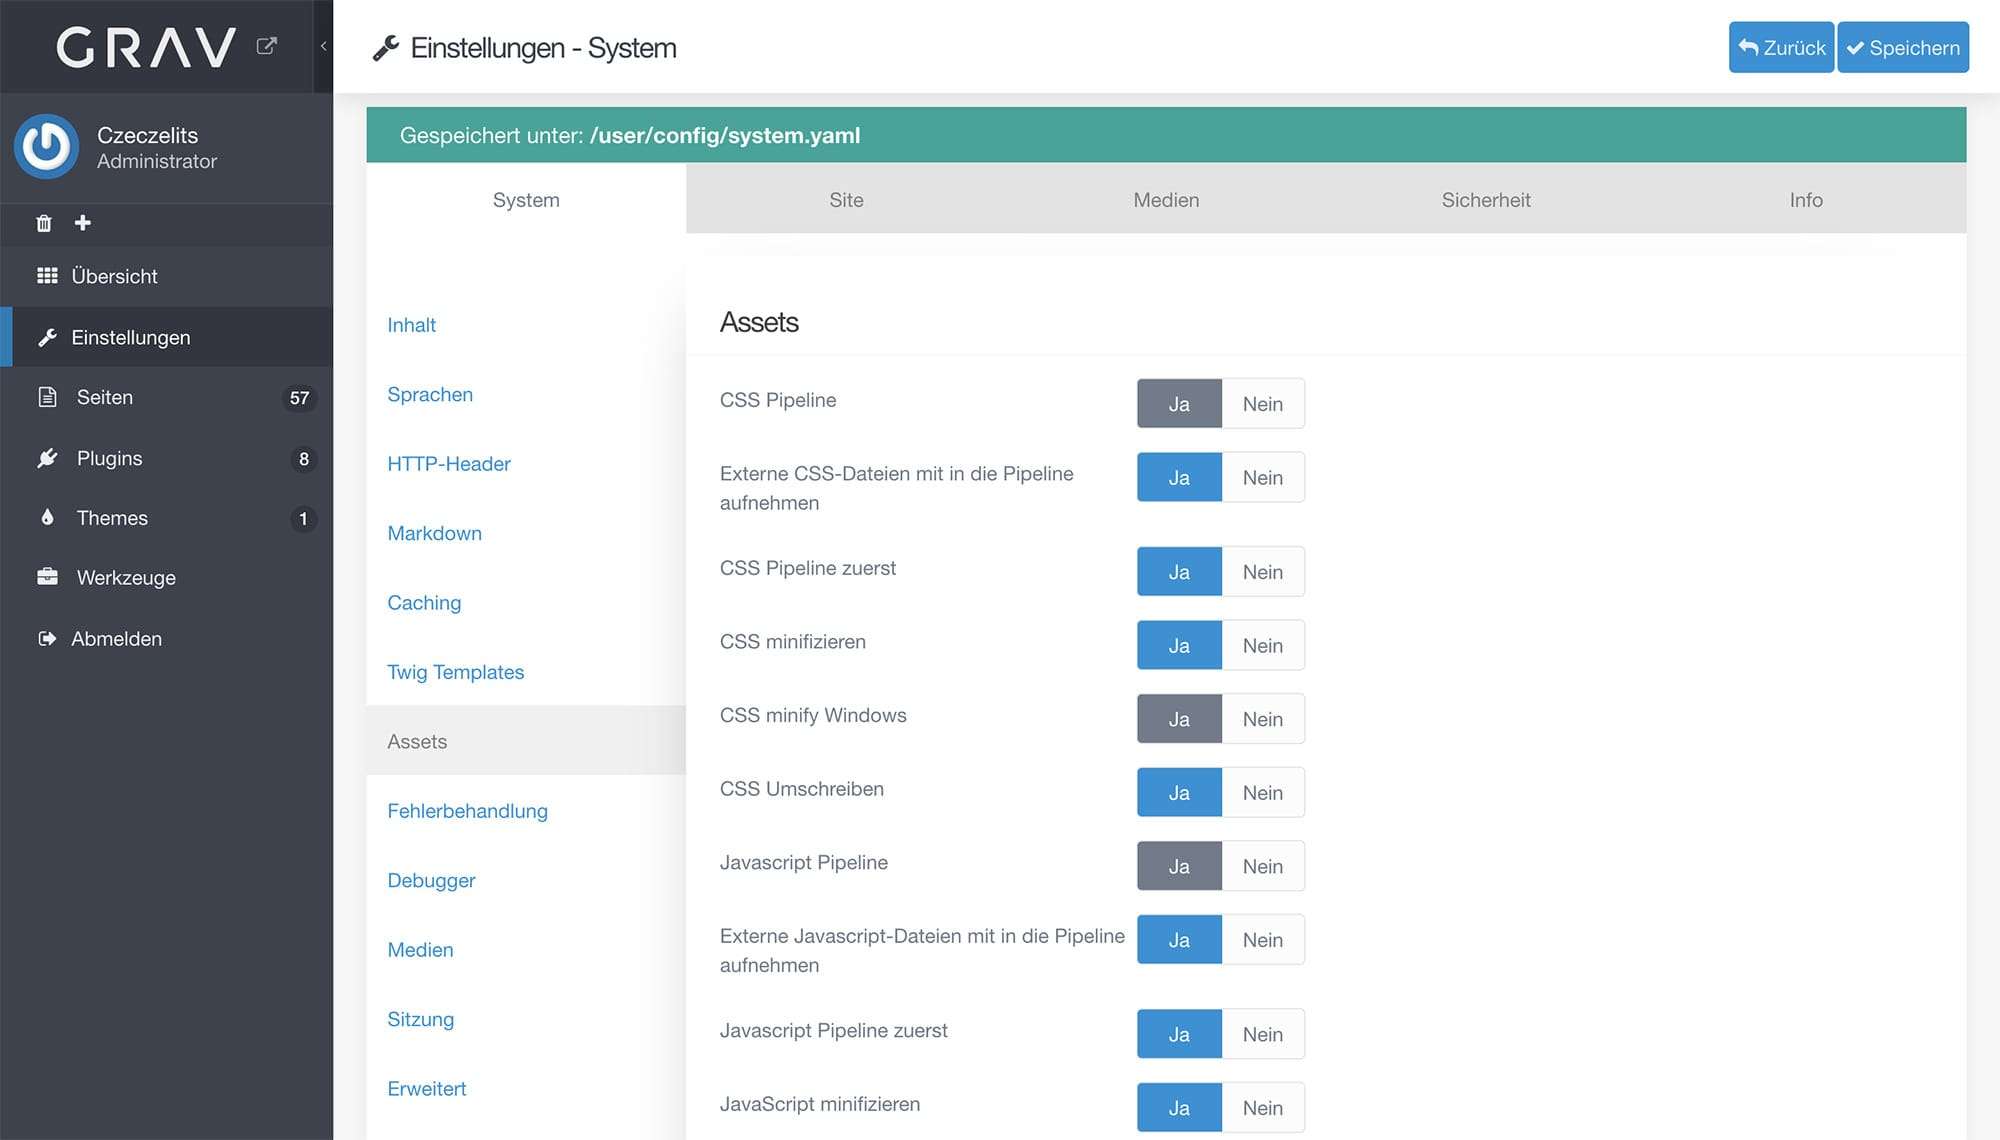Open the Seiten pages section
Screen dimensions: 2000x1140
click(105, 397)
